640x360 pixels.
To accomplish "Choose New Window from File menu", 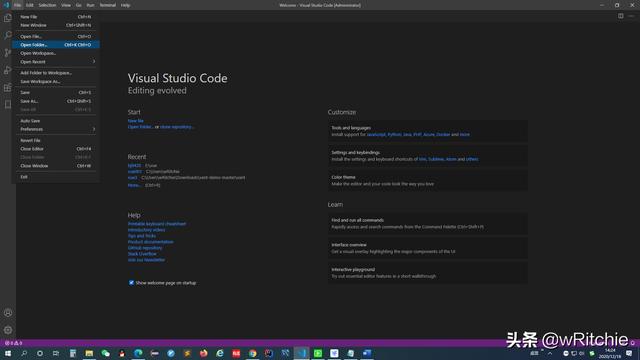I will click(x=56, y=25).
